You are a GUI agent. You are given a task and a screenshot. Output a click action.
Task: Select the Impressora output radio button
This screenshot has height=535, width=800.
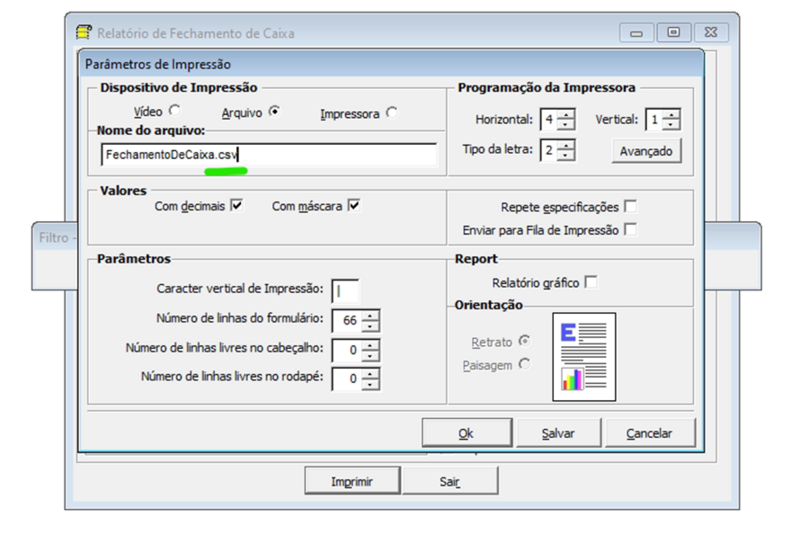click(391, 112)
